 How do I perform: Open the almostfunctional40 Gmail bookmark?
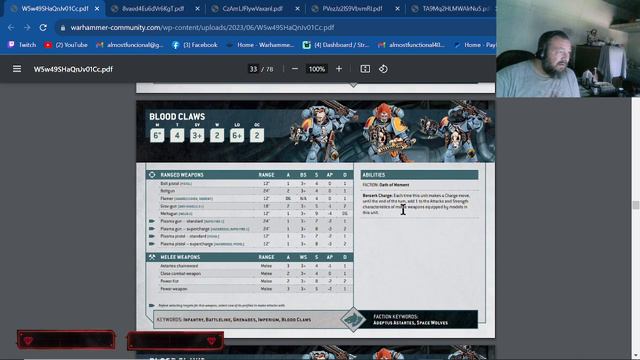point(411,45)
